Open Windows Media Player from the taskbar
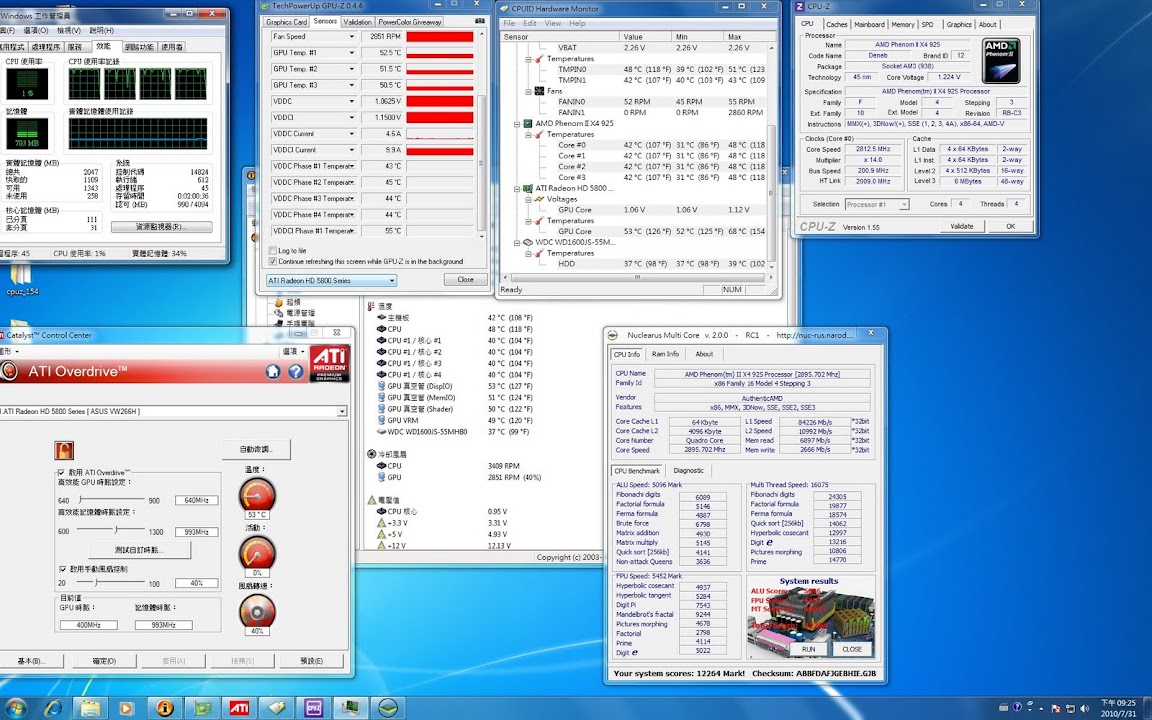Viewport: 1152px width, 720px height. point(126,708)
